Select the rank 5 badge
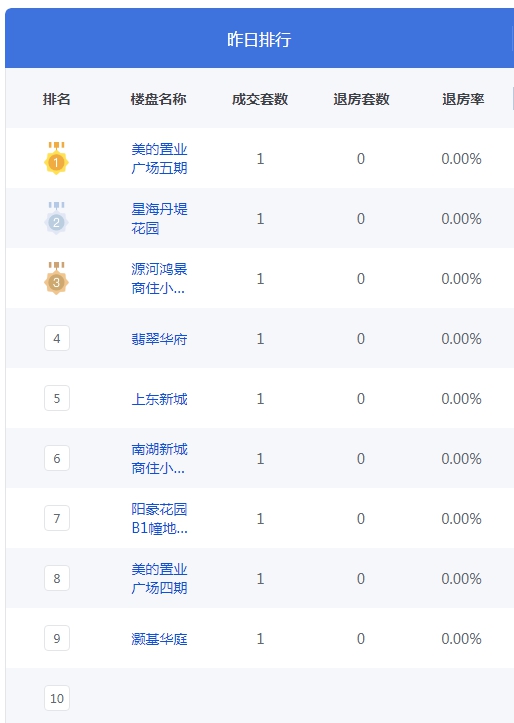The height and width of the screenshot is (723, 514). coord(57,398)
